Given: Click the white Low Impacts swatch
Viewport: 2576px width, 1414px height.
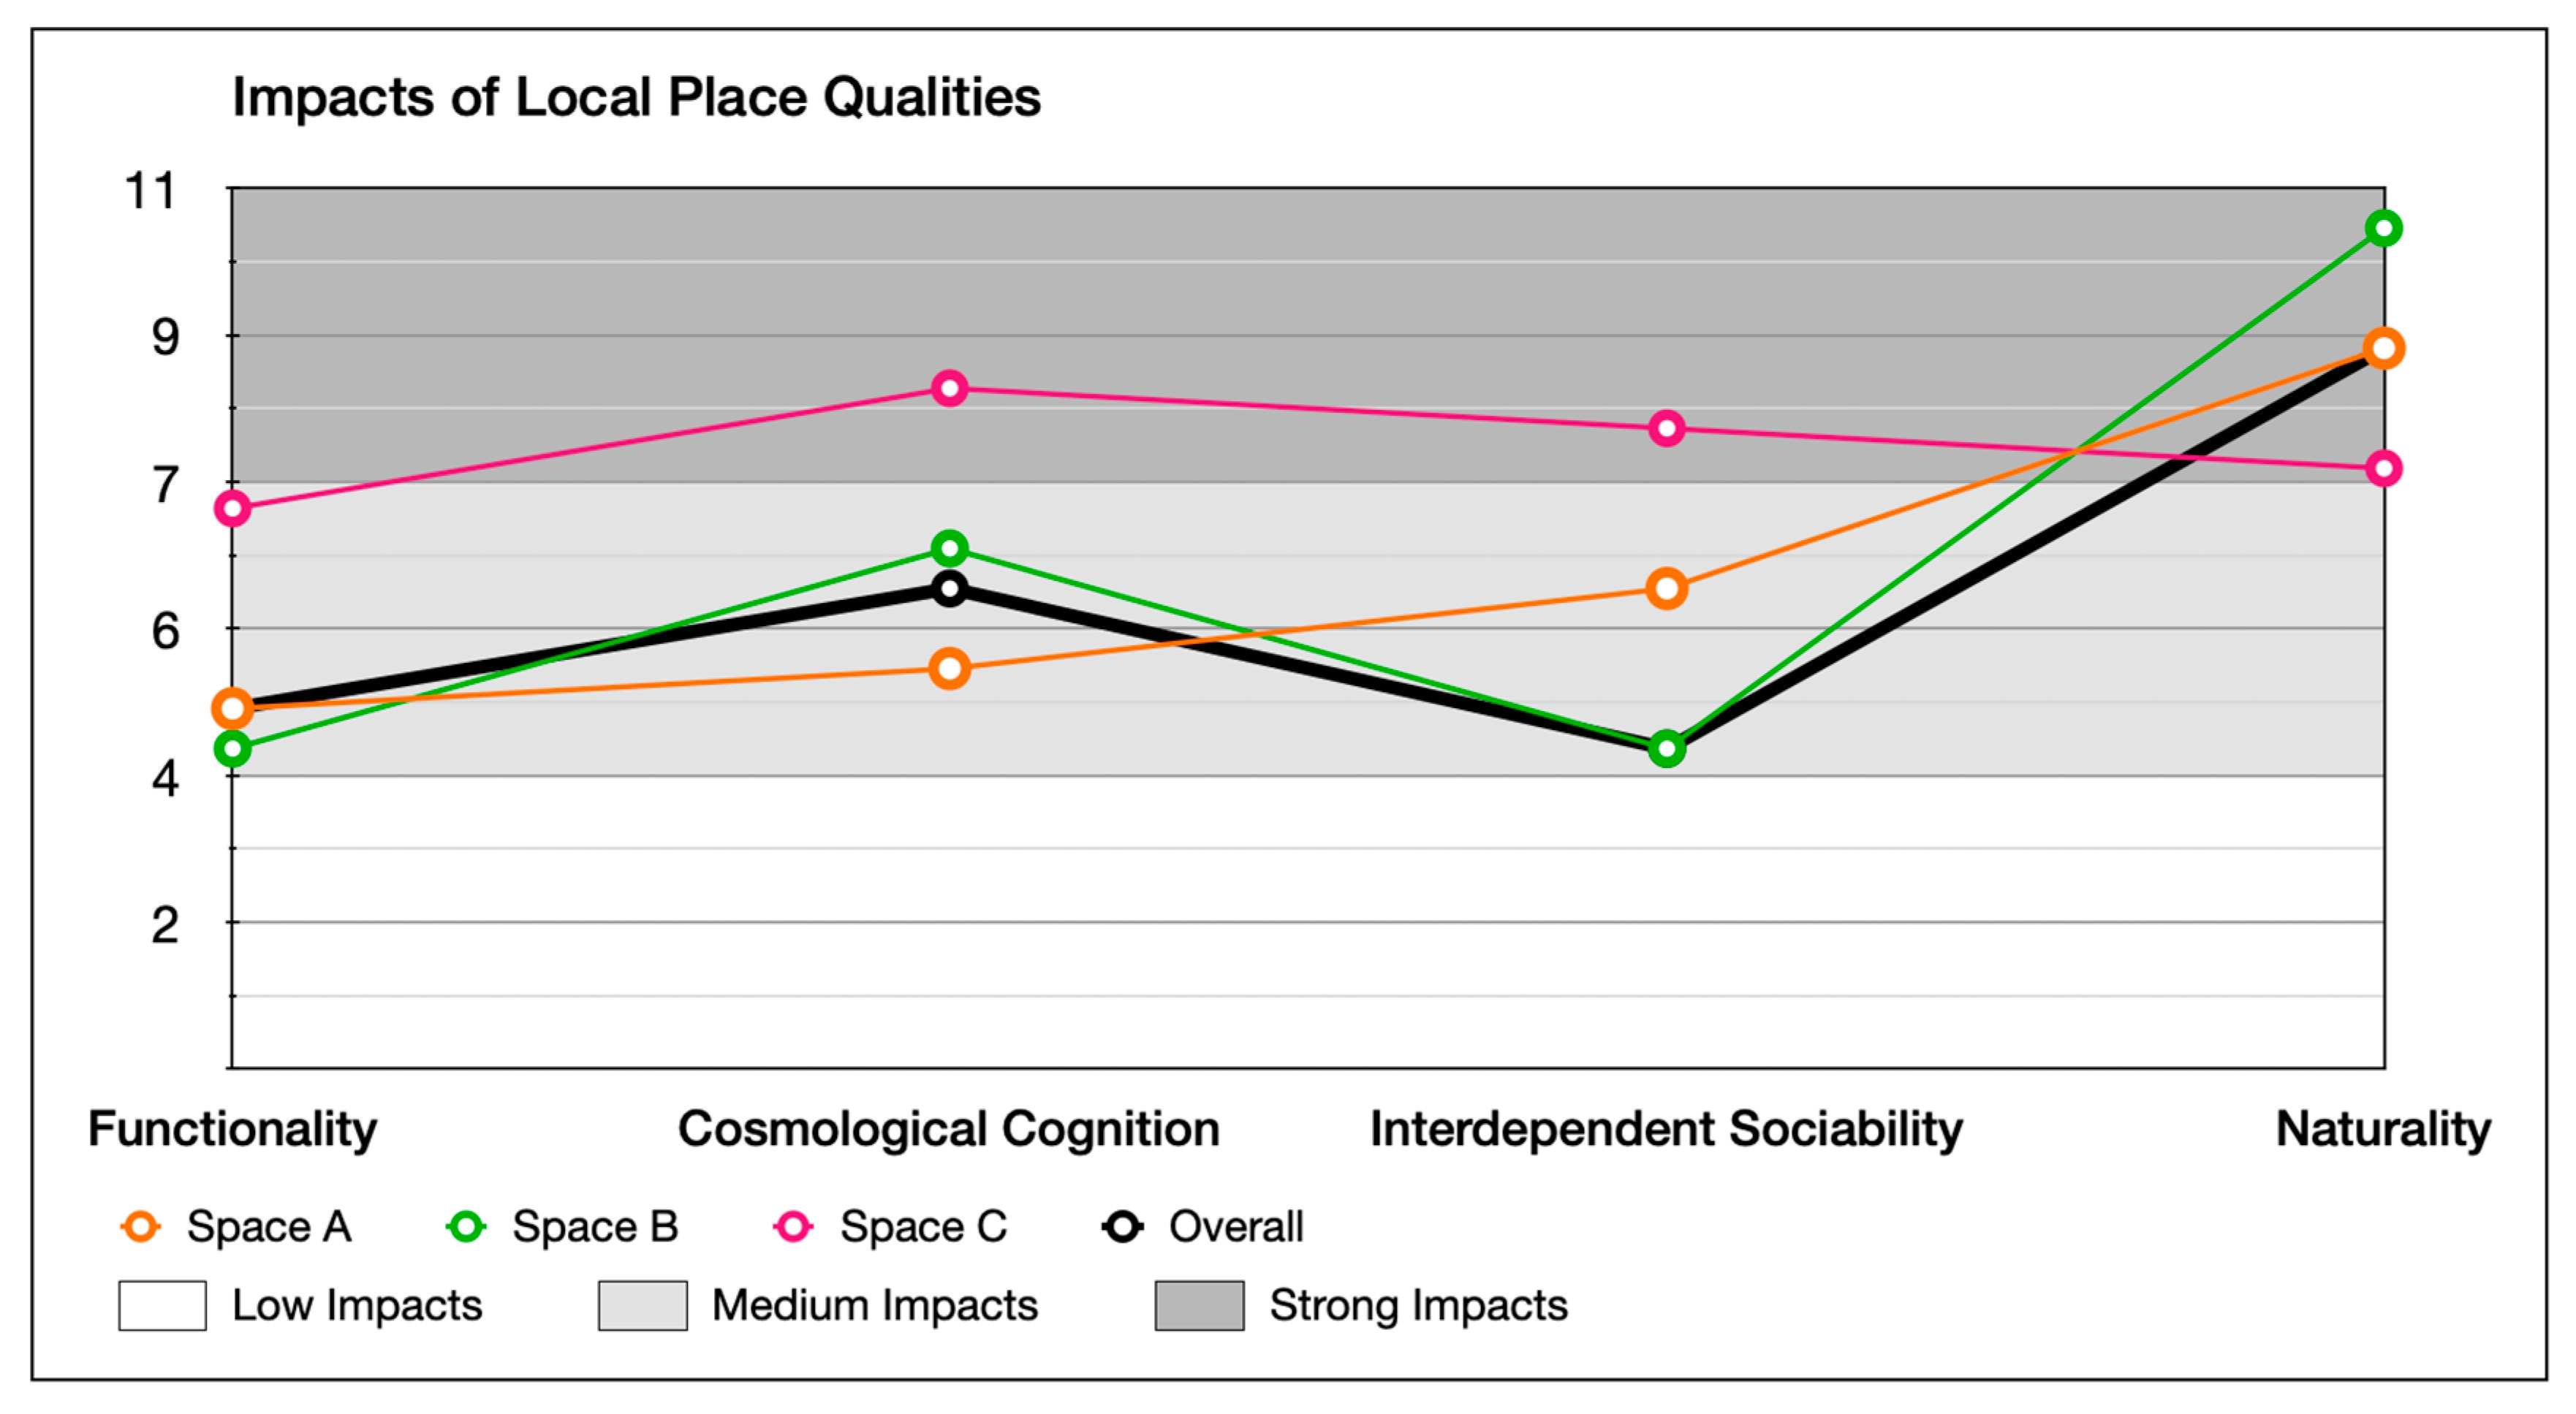Looking at the screenshot, I should point(162,1305).
